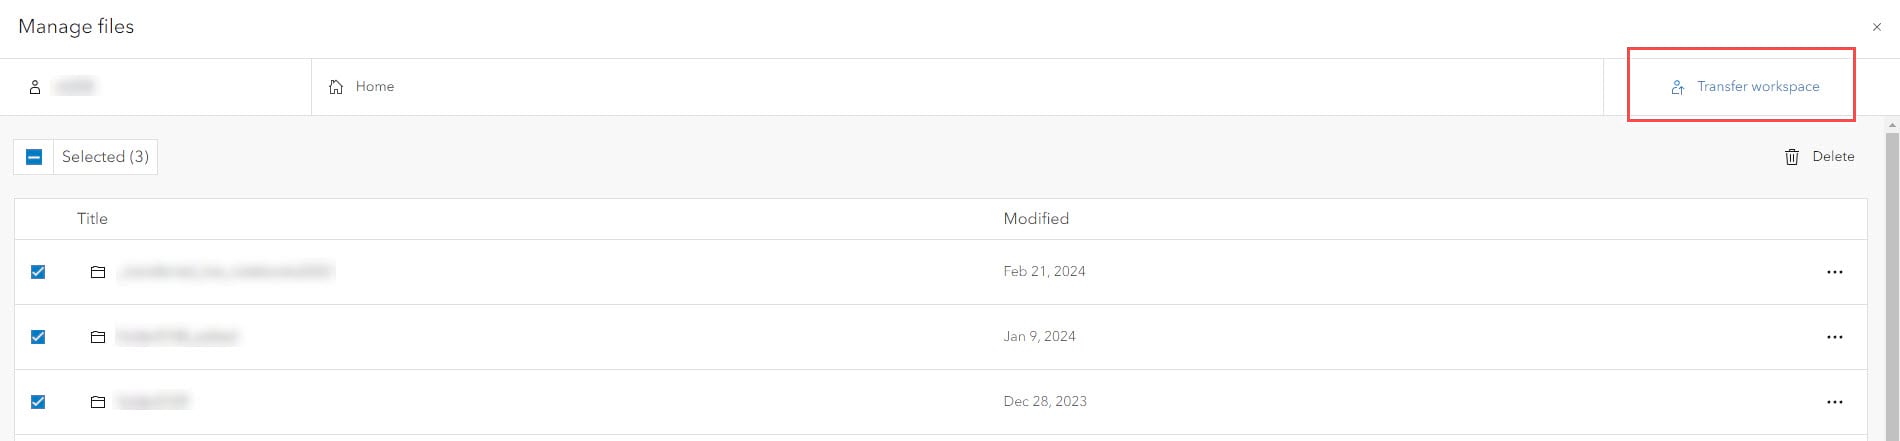Open more options for Jan 9, 2024 folder
The width and height of the screenshot is (1900, 441).
(x=1835, y=337)
